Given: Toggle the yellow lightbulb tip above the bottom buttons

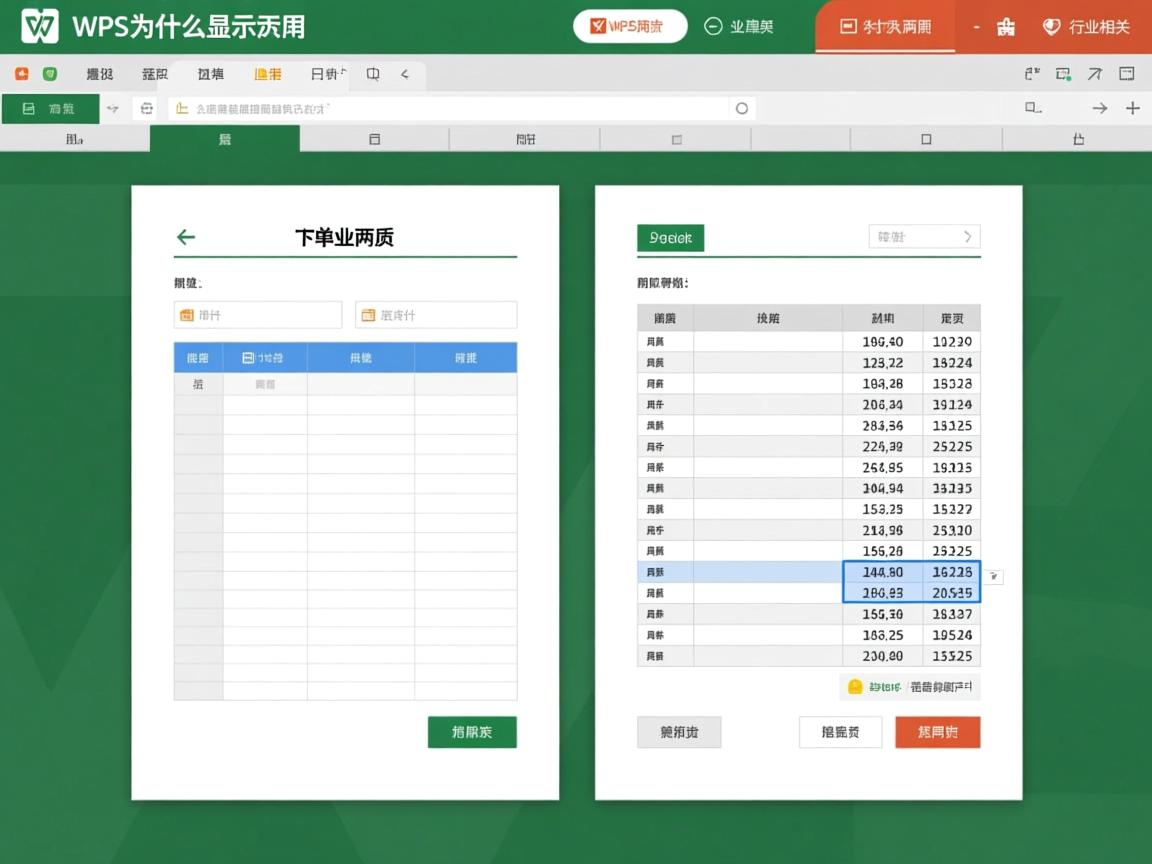Looking at the screenshot, I should pos(856,687).
